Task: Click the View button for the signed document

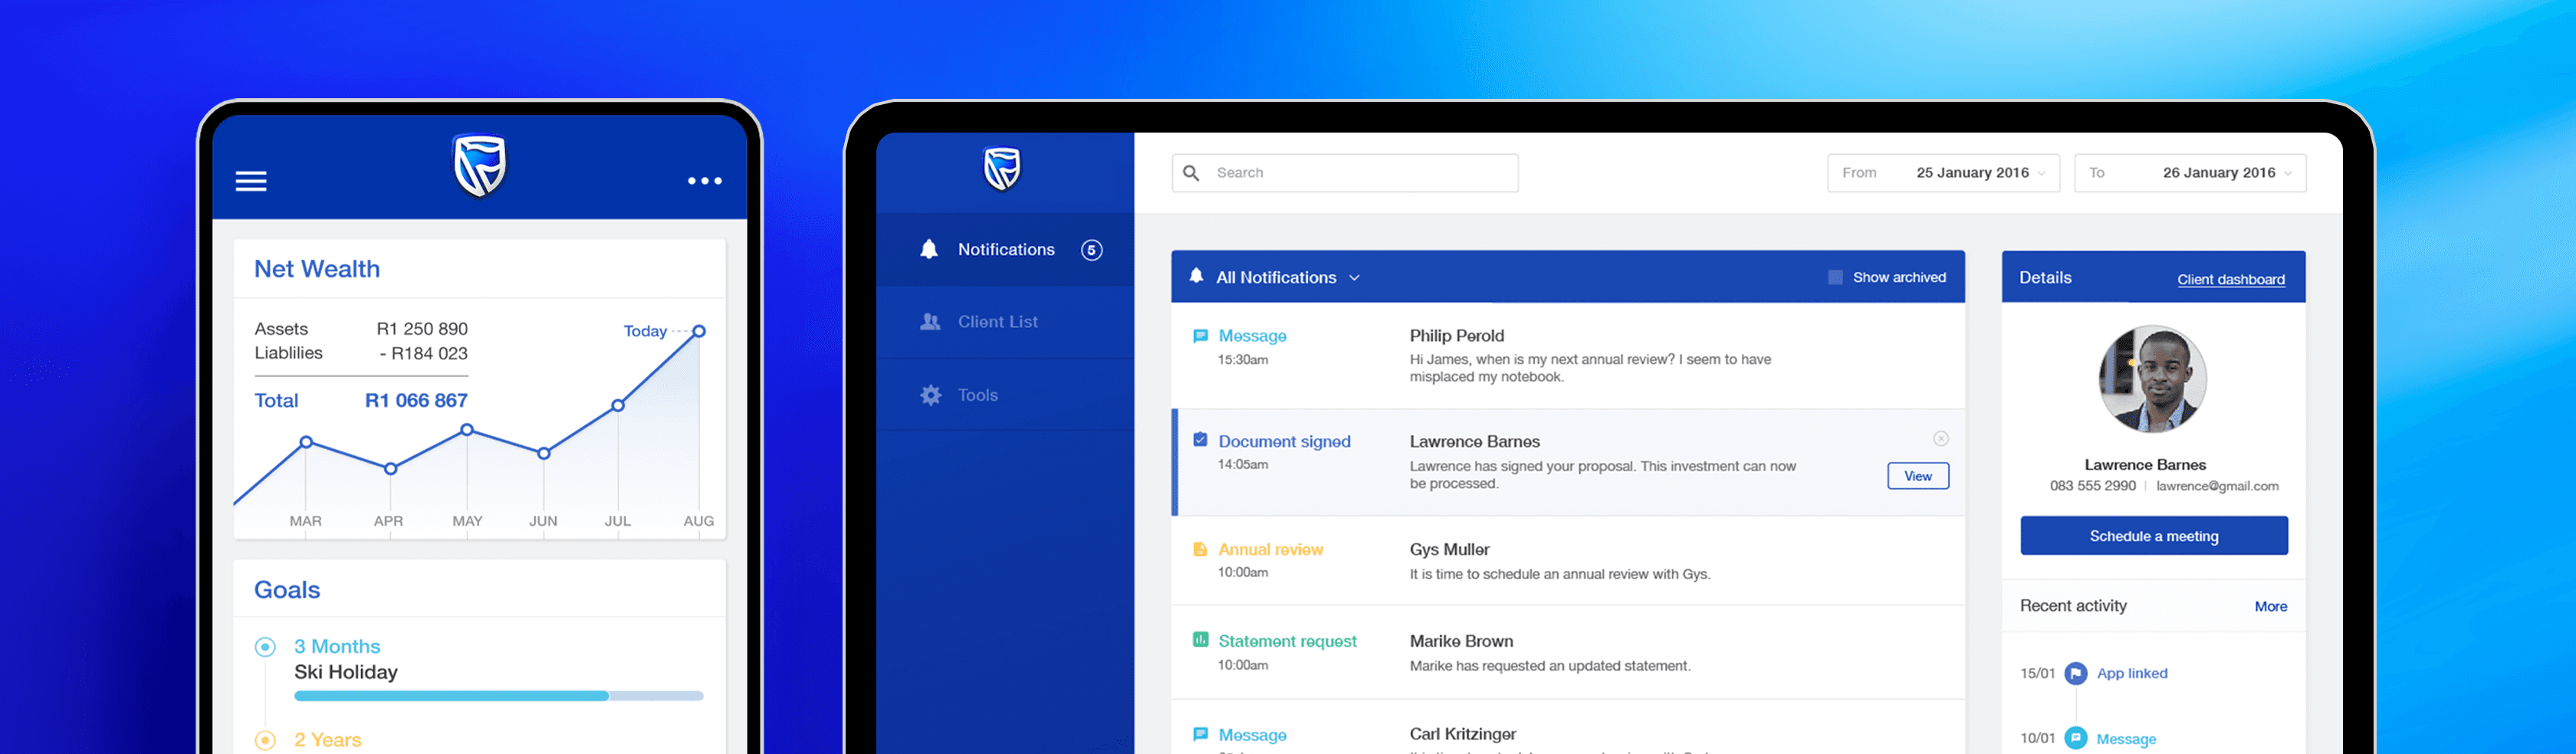Action: point(1917,476)
